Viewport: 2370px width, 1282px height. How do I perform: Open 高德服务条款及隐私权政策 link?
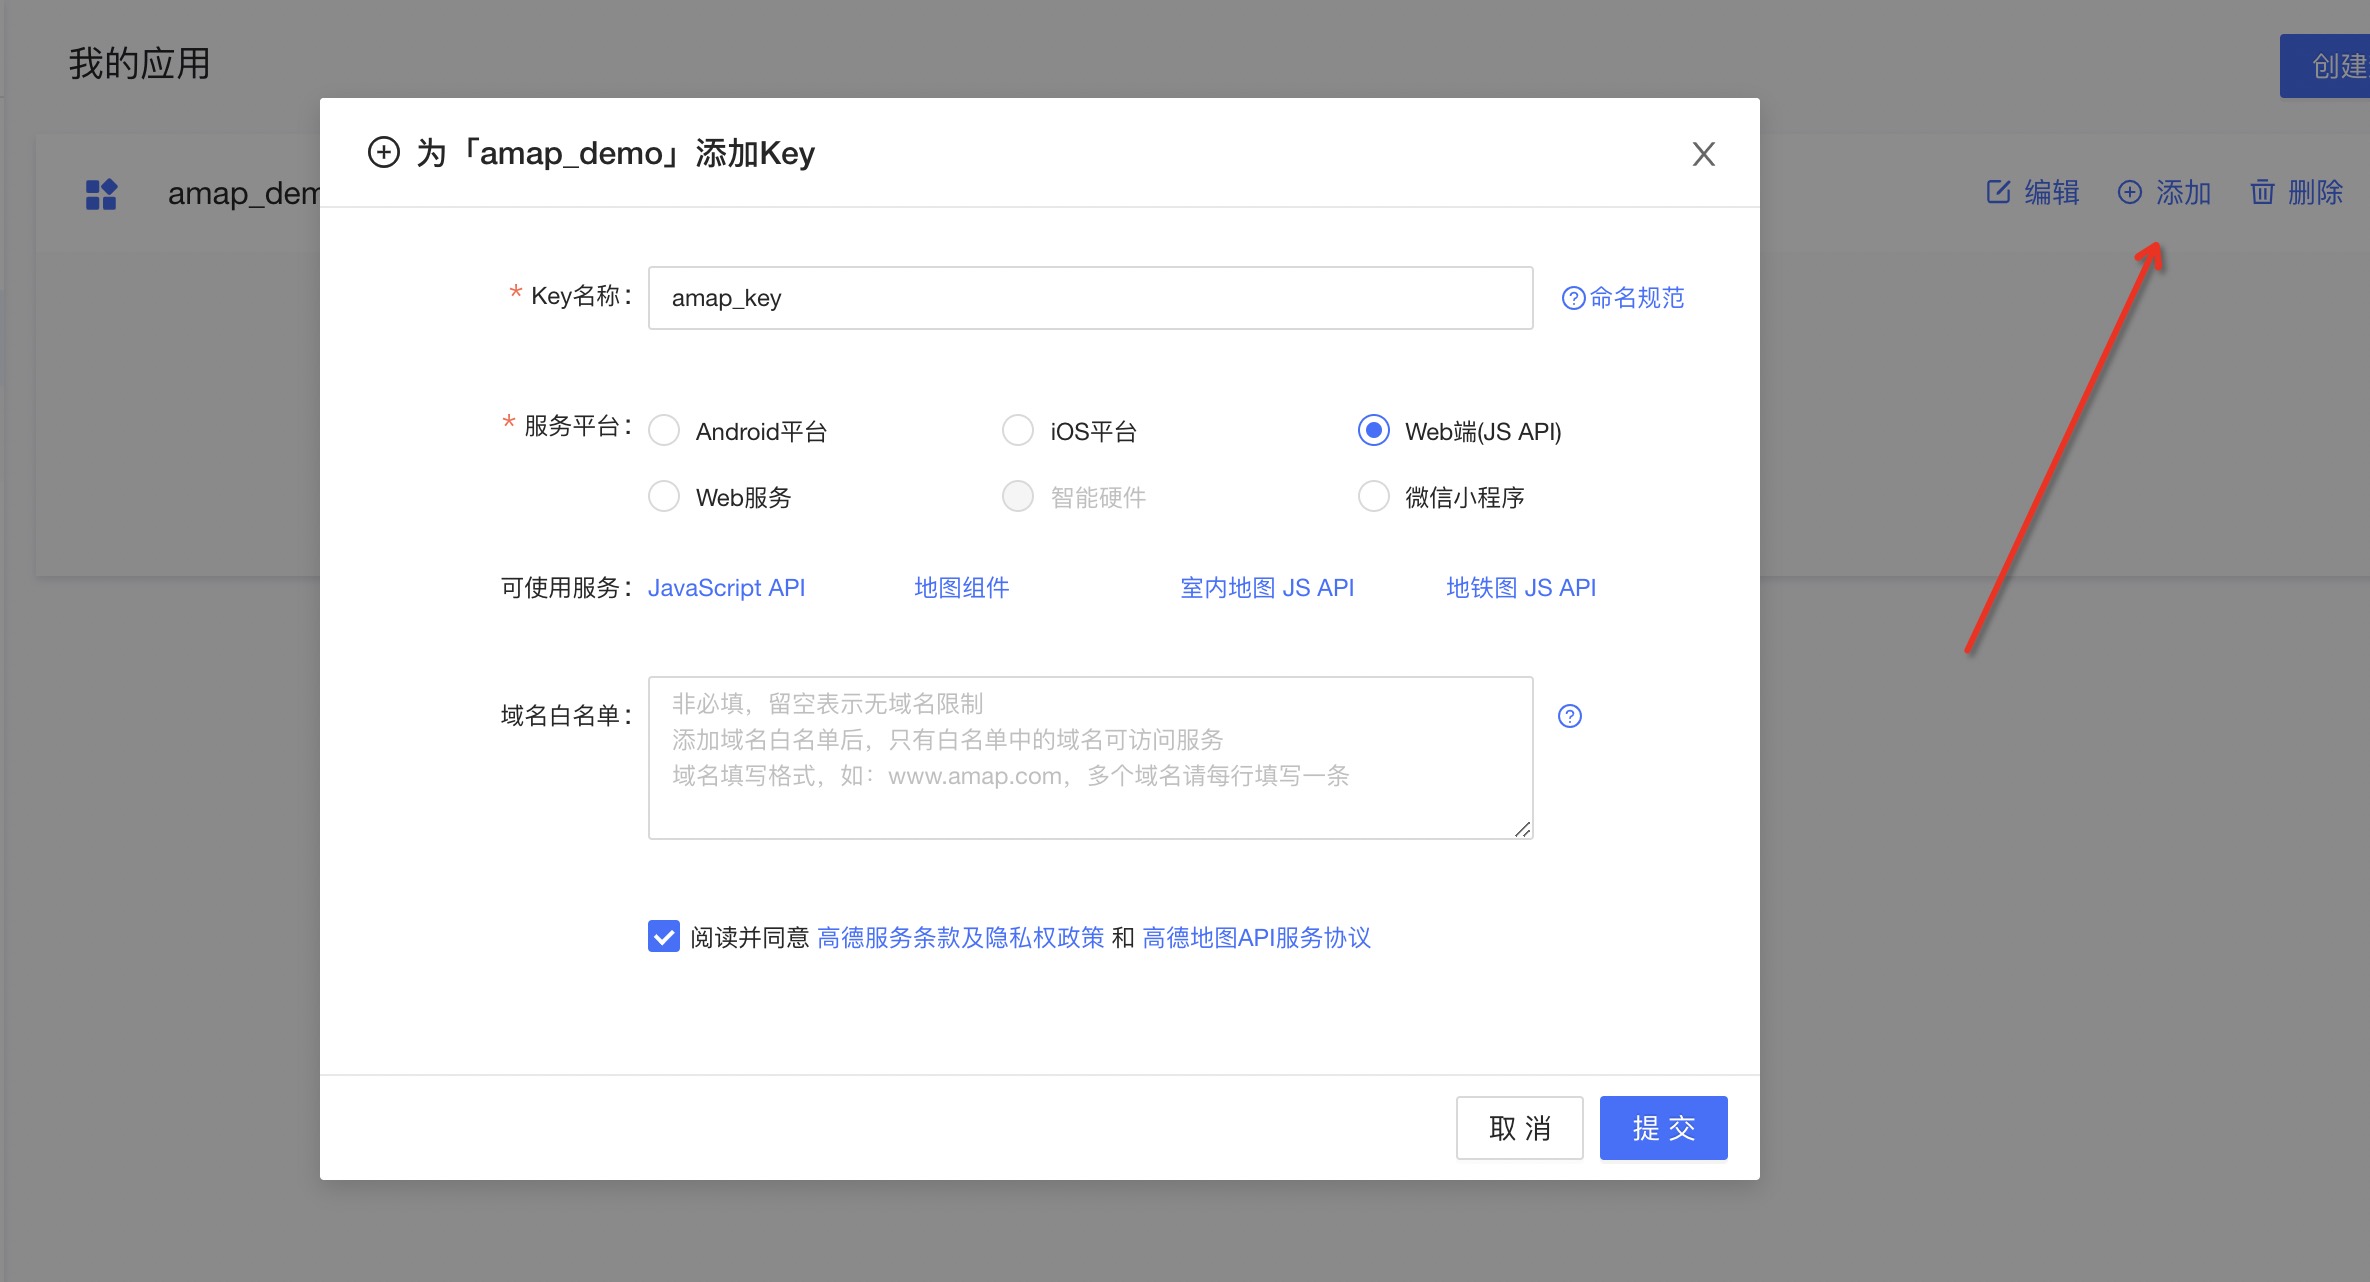(960, 938)
